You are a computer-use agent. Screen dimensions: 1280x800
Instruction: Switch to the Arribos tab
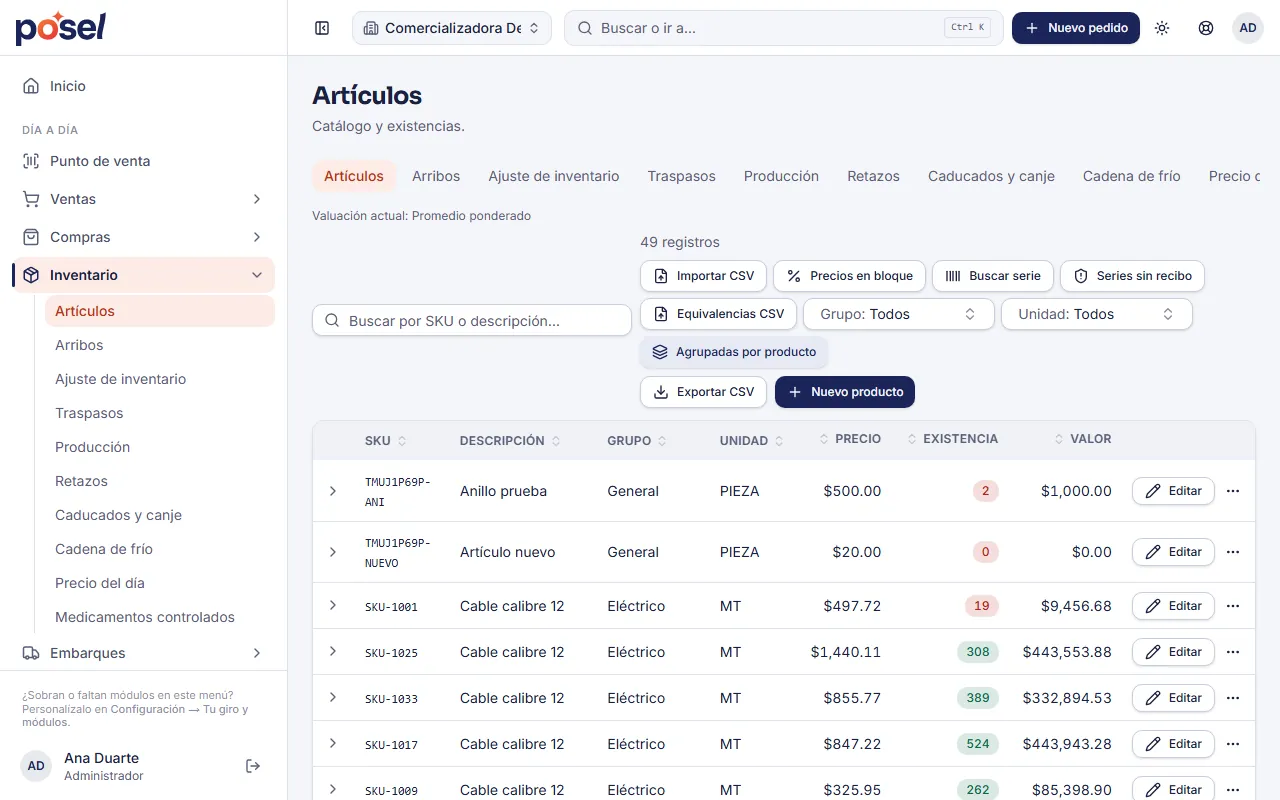(x=436, y=176)
